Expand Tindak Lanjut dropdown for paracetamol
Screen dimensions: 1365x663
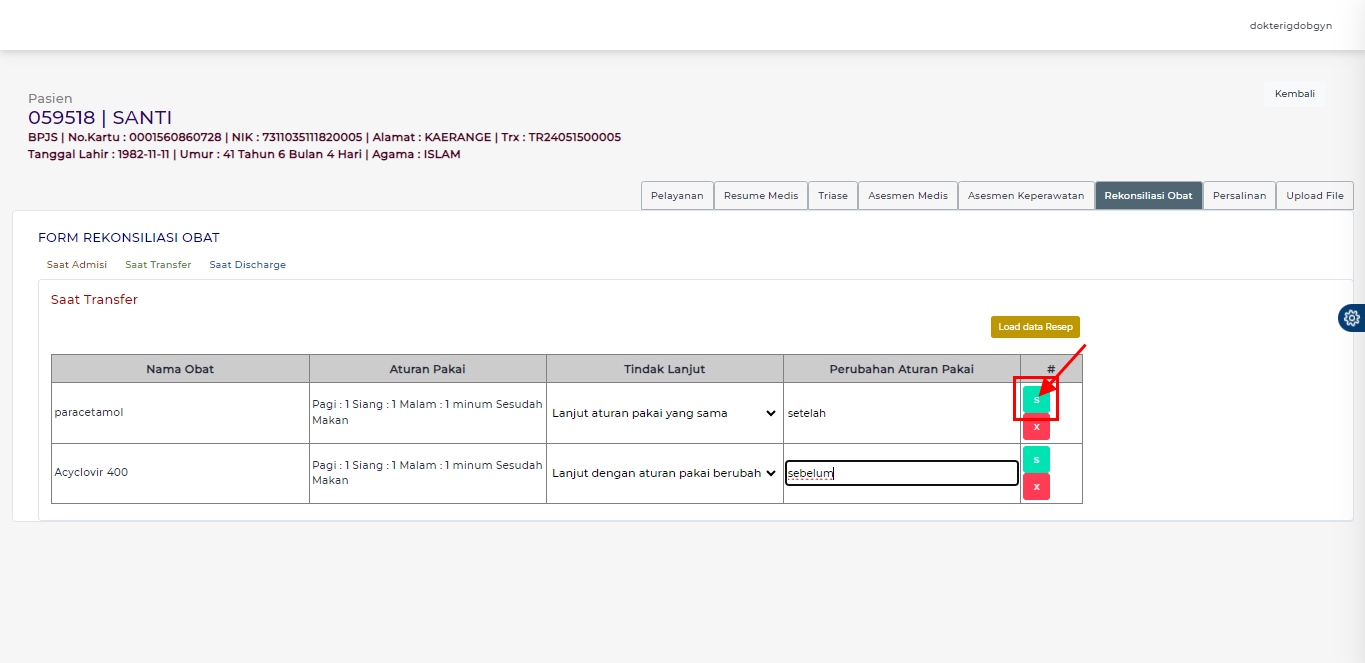click(664, 413)
